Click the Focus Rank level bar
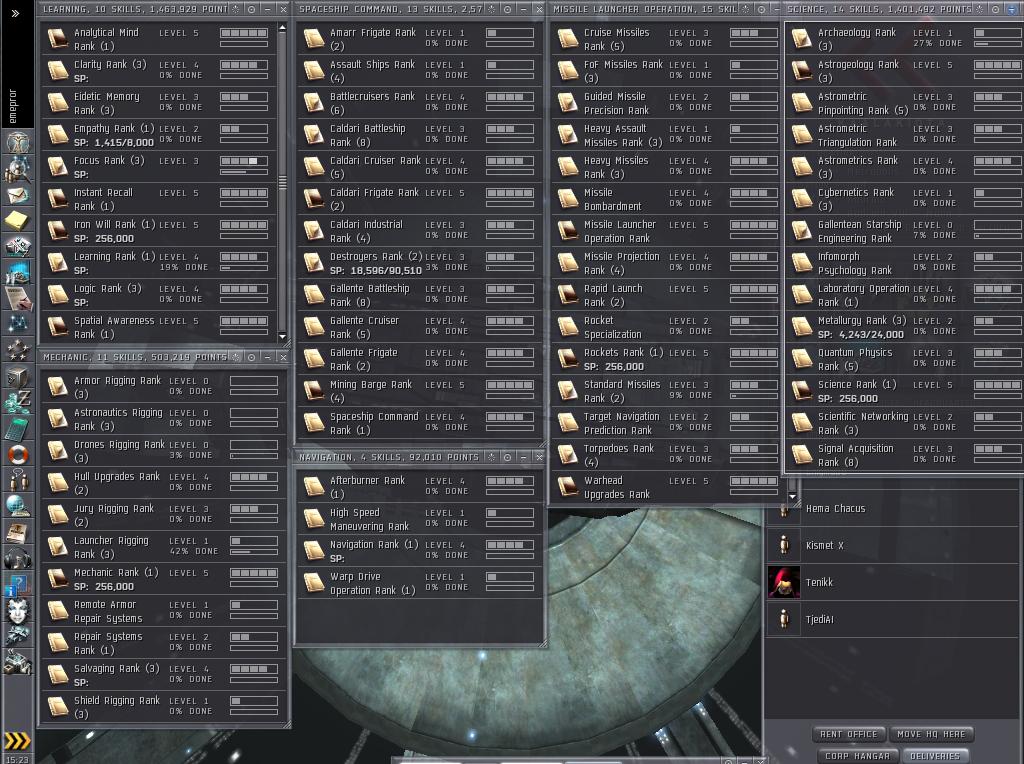This screenshot has height=764, width=1024. (x=244, y=161)
